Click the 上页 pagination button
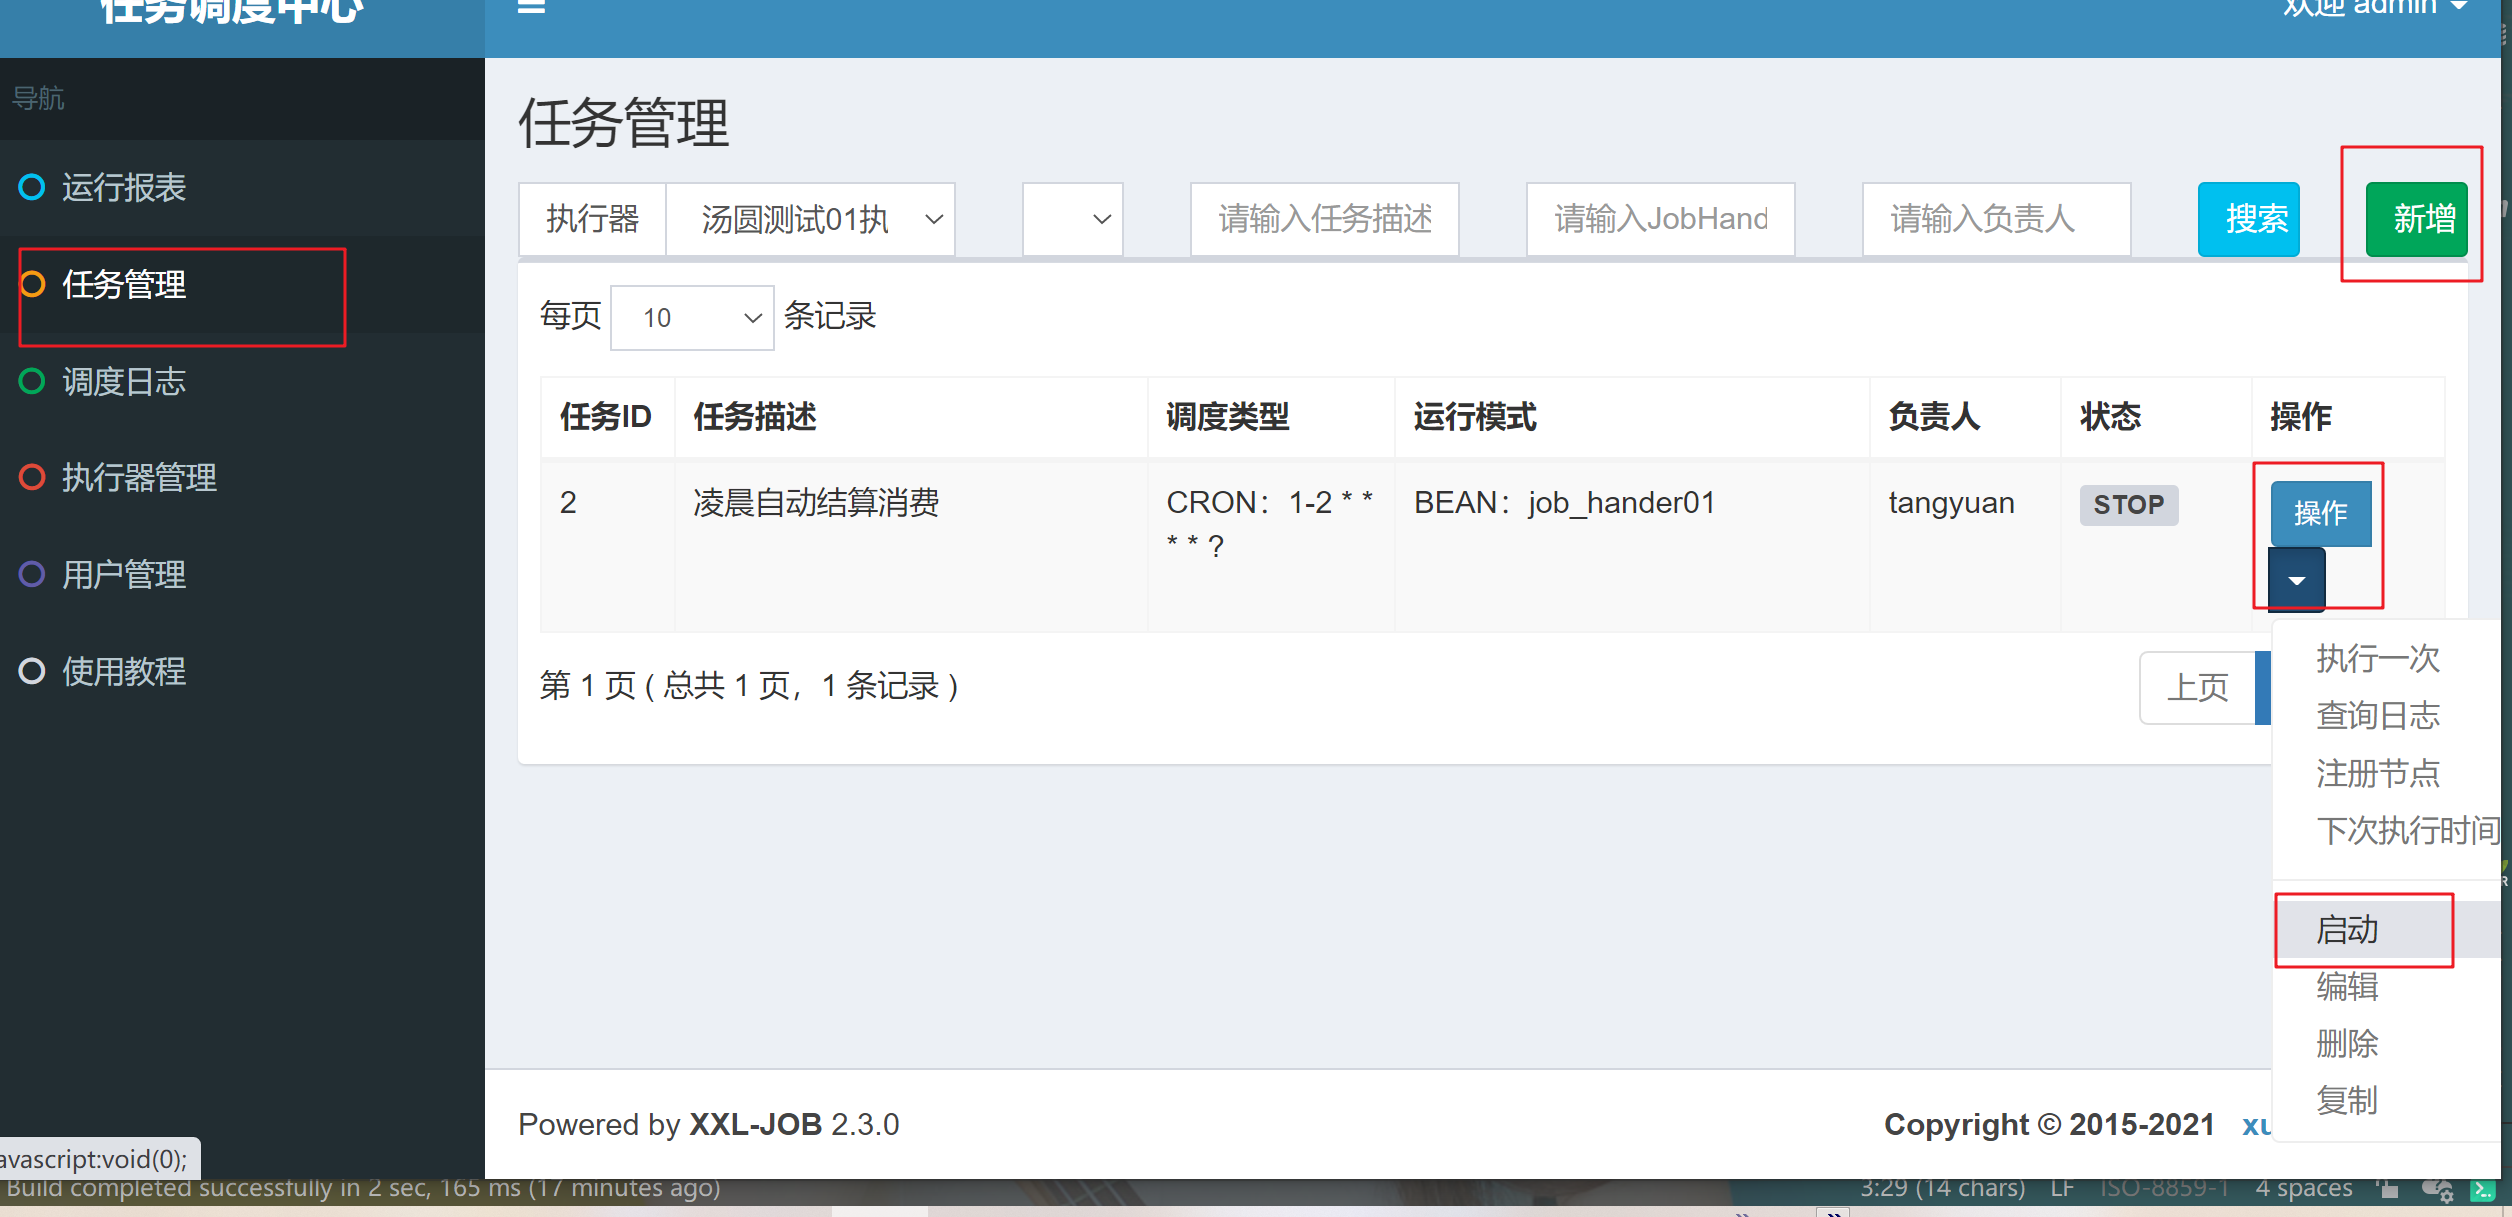The height and width of the screenshot is (1217, 2512). 2198,688
